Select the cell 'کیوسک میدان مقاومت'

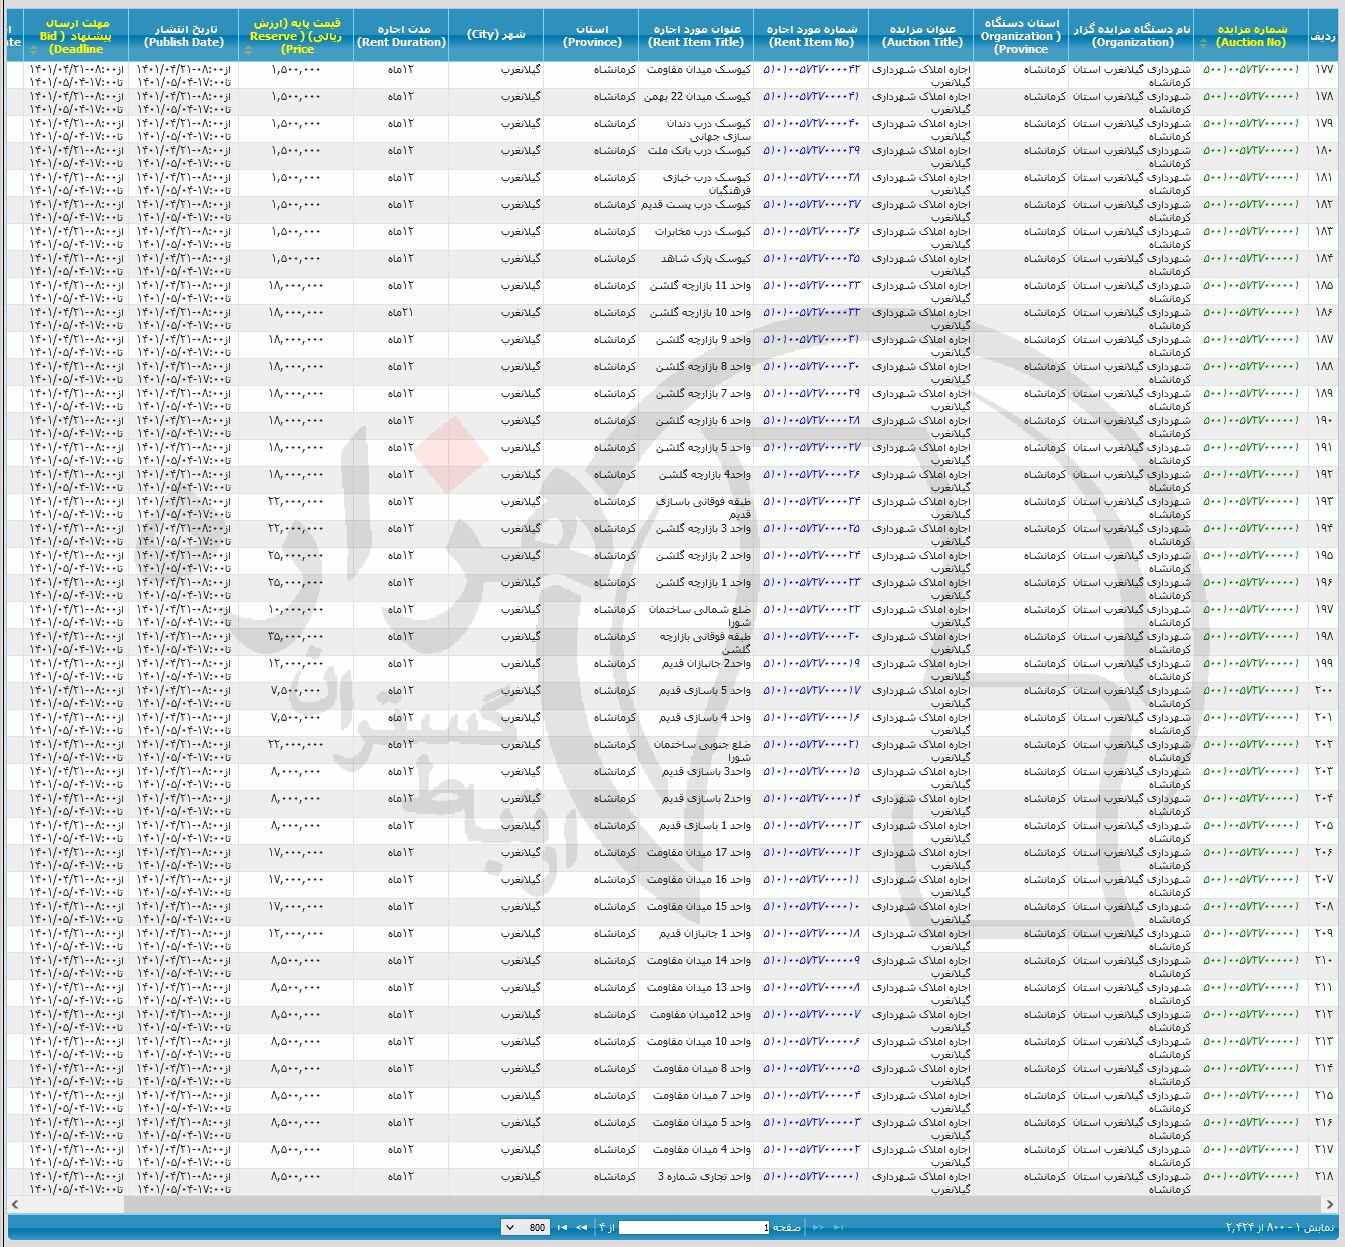point(696,76)
